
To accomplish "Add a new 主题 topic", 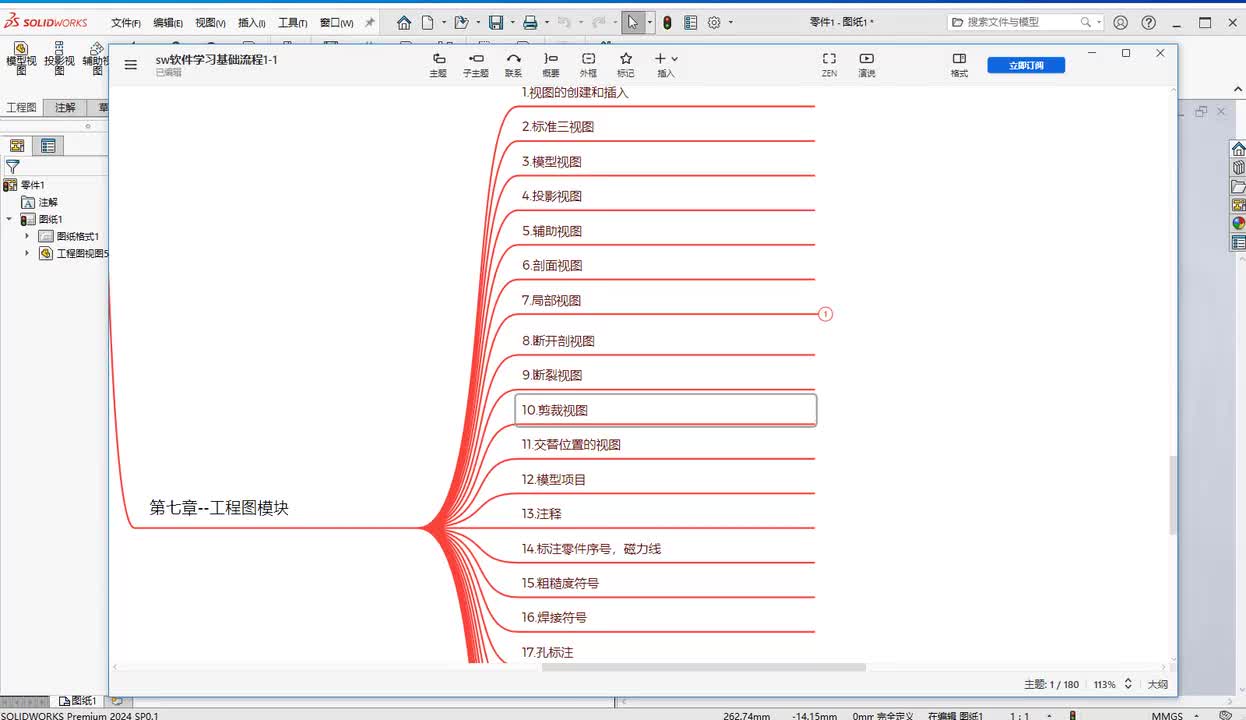I will (x=438, y=65).
